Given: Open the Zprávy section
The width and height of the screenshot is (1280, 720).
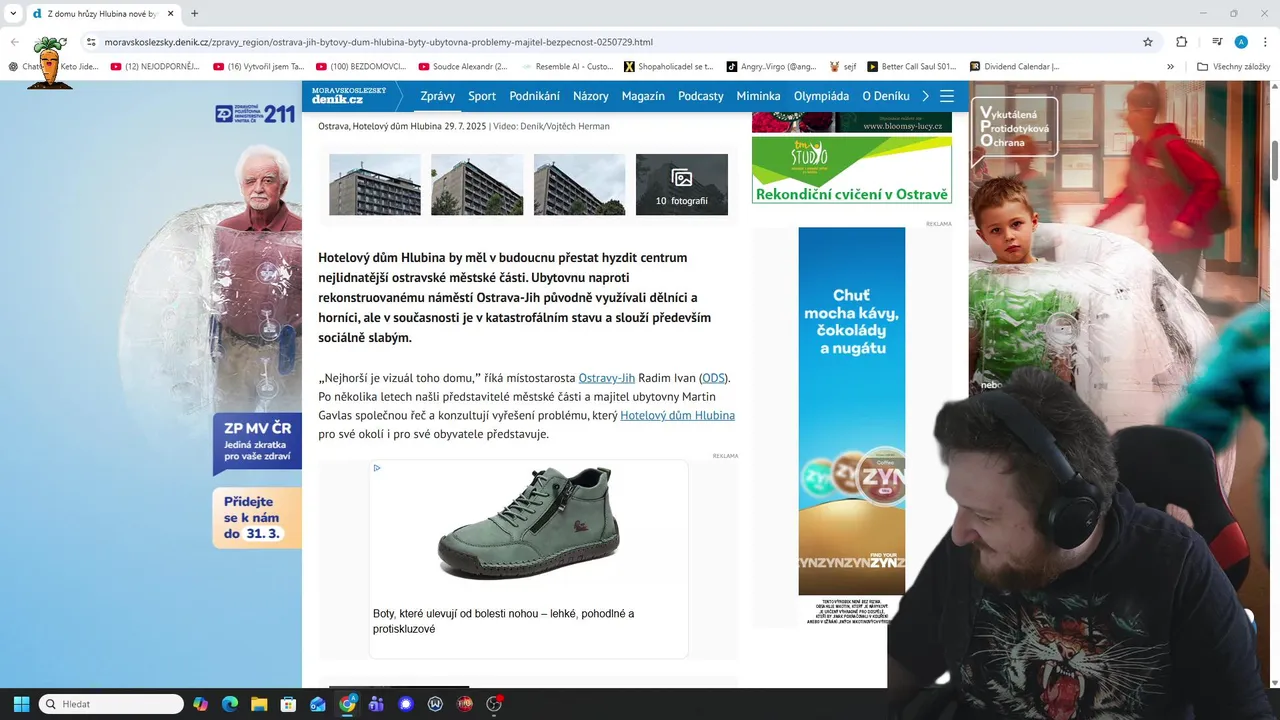Looking at the screenshot, I should click(x=438, y=96).
